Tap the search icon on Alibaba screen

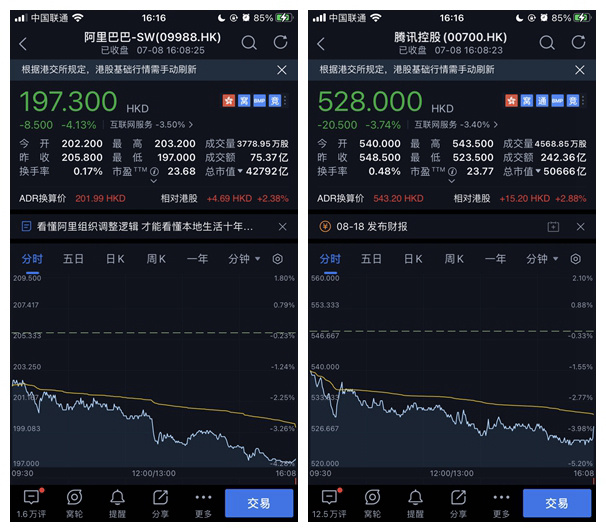[x=249, y=43]
